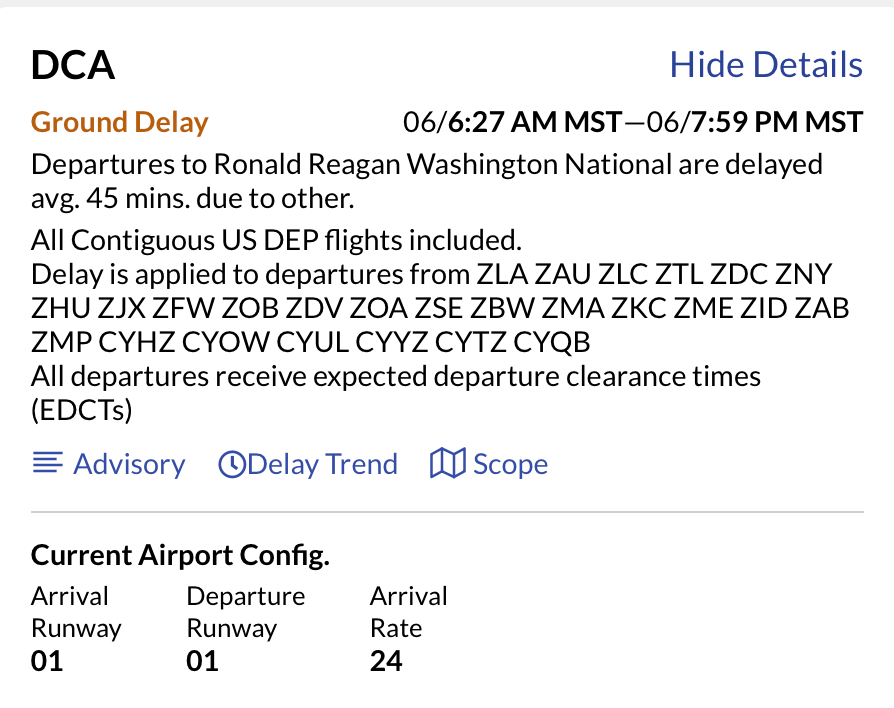
Task: Select the 01 value under Arrival Runway
Action: (47, 661)
